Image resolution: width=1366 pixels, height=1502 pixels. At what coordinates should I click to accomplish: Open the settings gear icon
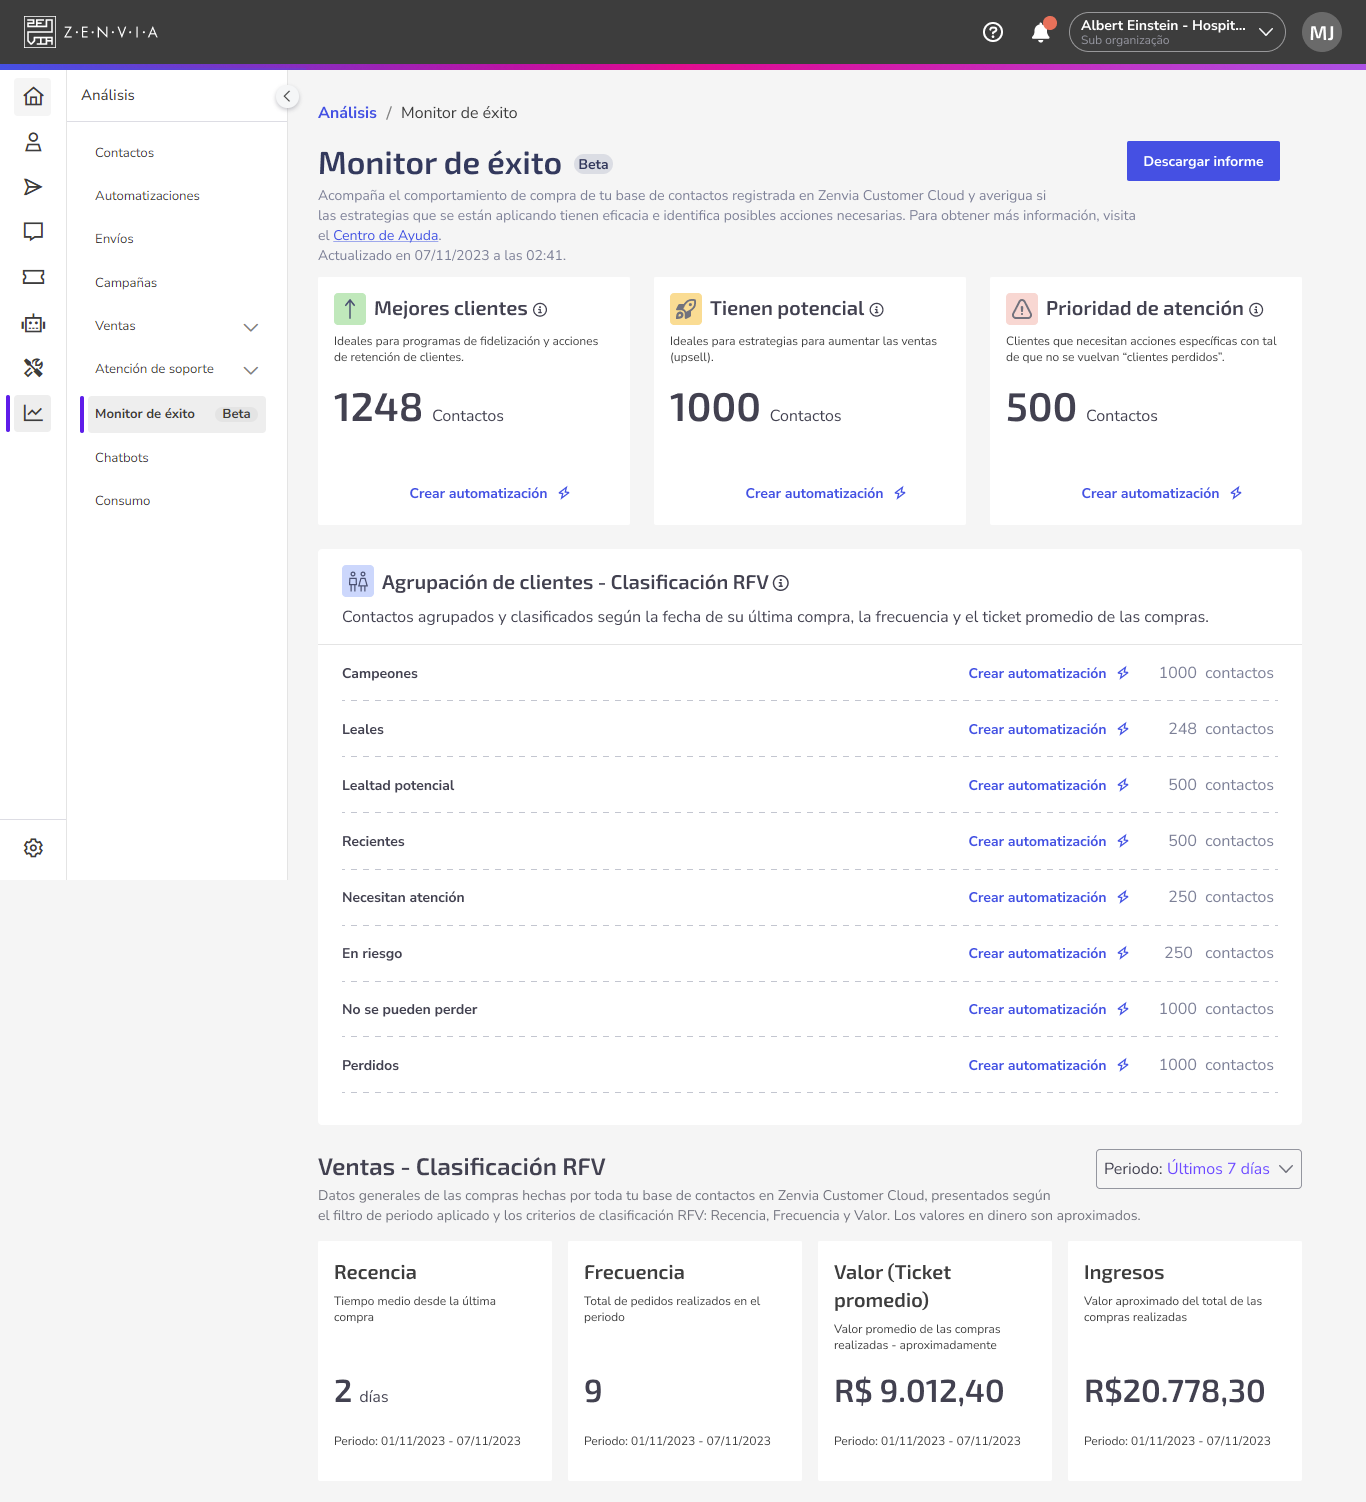(33, 848)
